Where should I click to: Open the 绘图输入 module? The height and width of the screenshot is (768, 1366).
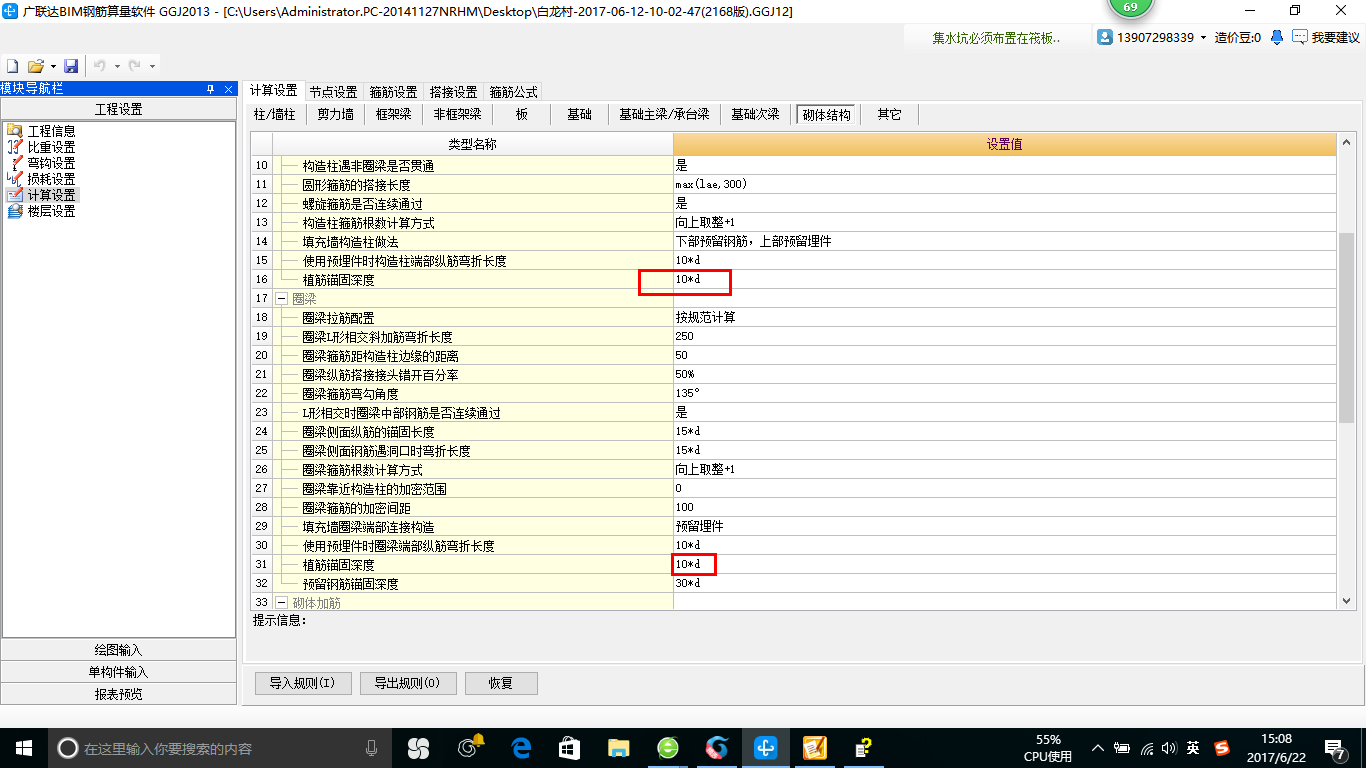[118, 650]
